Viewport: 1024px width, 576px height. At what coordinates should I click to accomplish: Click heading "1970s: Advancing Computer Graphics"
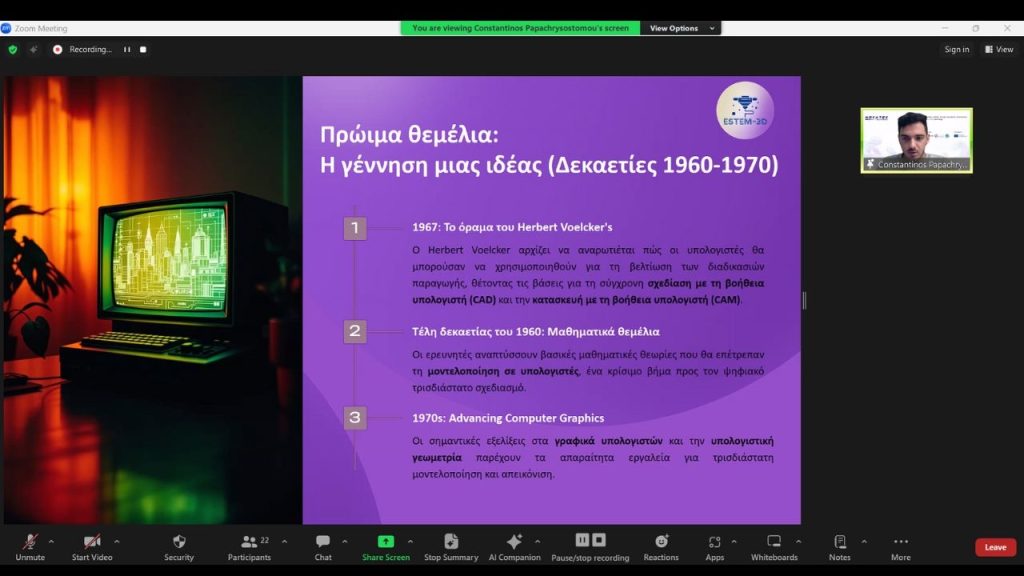tap(508, 418)
